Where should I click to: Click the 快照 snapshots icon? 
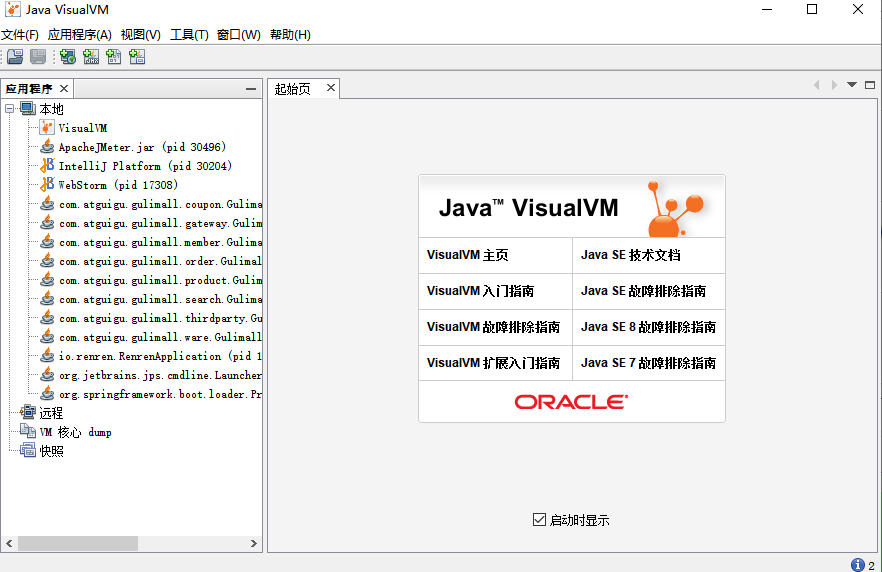click(28, 451)
